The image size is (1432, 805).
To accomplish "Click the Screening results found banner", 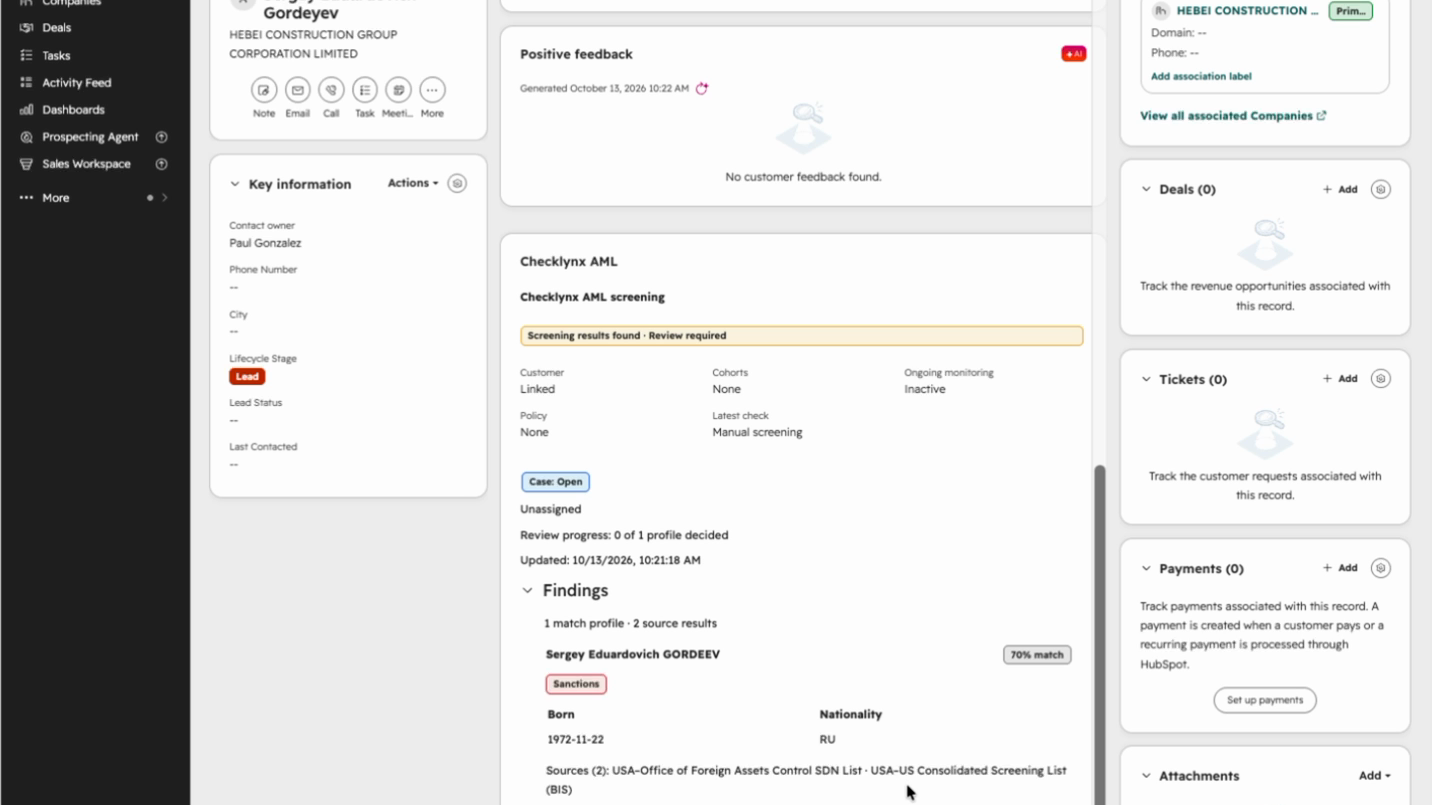I will [801, 336].
